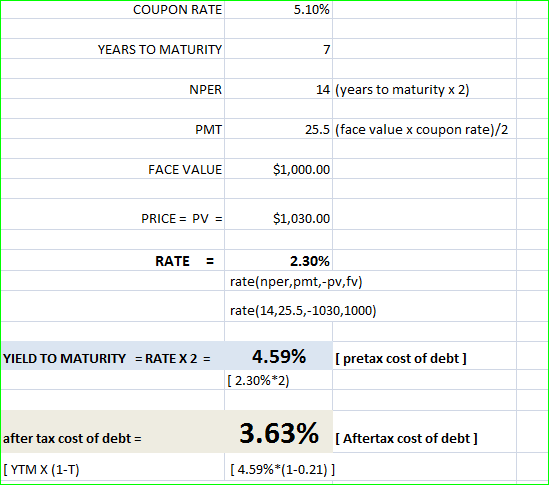Click the [ Aftertax cost of debt ] note
549x485 pixels.
click(406, 438)
